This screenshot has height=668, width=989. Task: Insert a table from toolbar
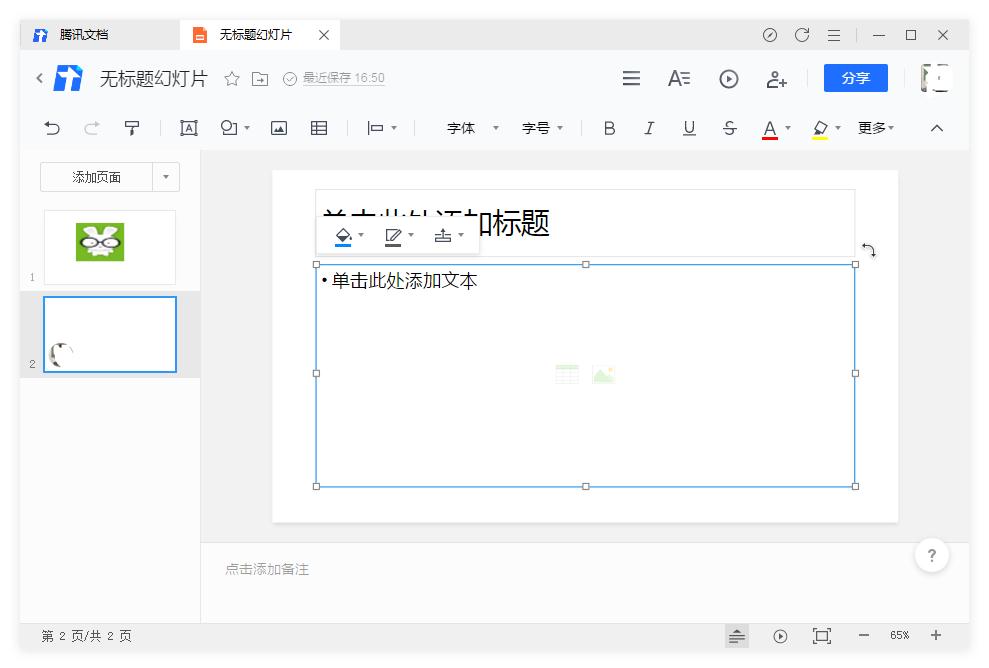pos(319,129)
